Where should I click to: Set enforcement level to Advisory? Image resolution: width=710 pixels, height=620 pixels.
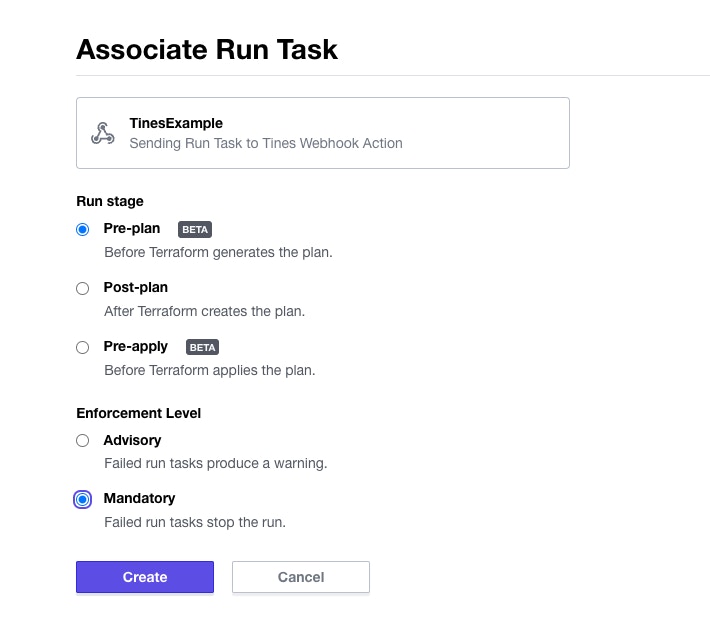(82, 440)
